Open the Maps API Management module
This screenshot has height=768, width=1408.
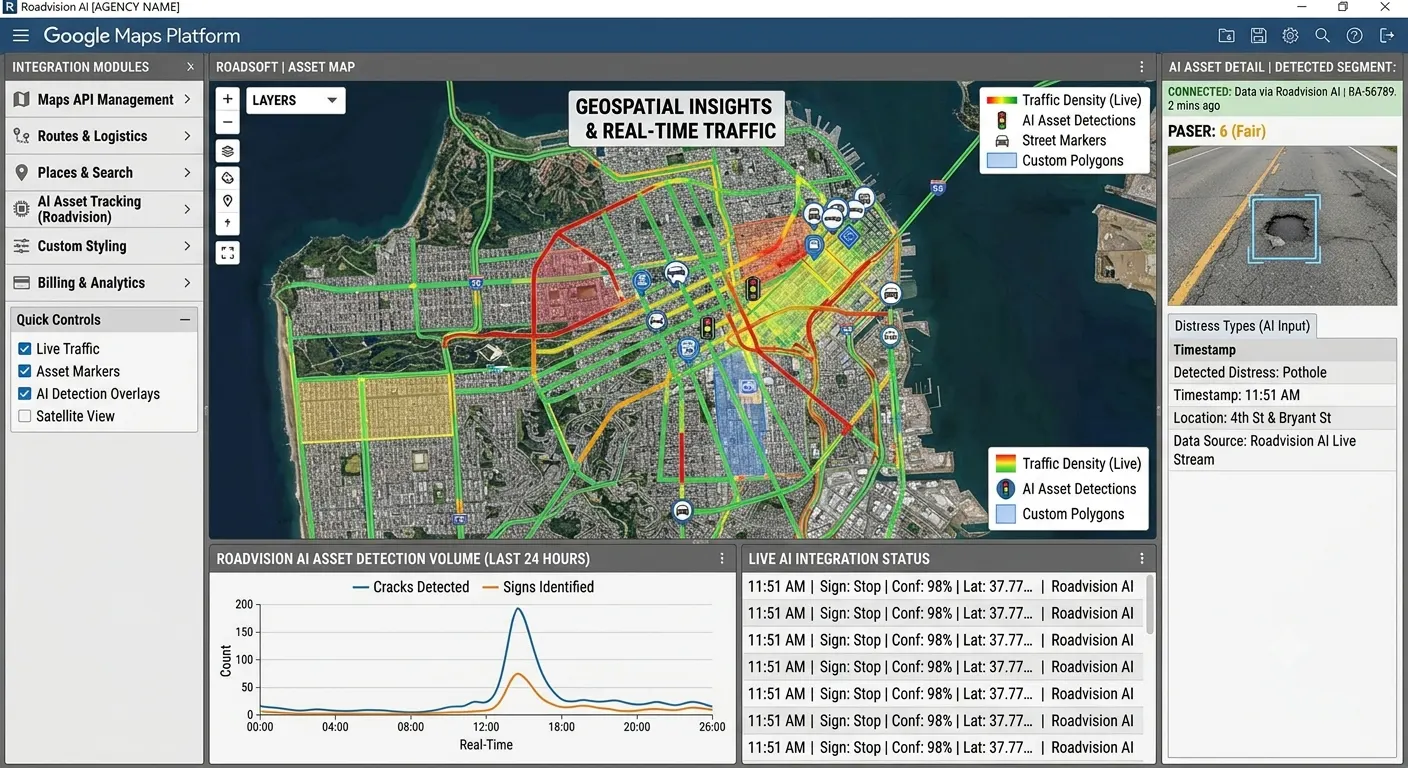pos(104,100)
